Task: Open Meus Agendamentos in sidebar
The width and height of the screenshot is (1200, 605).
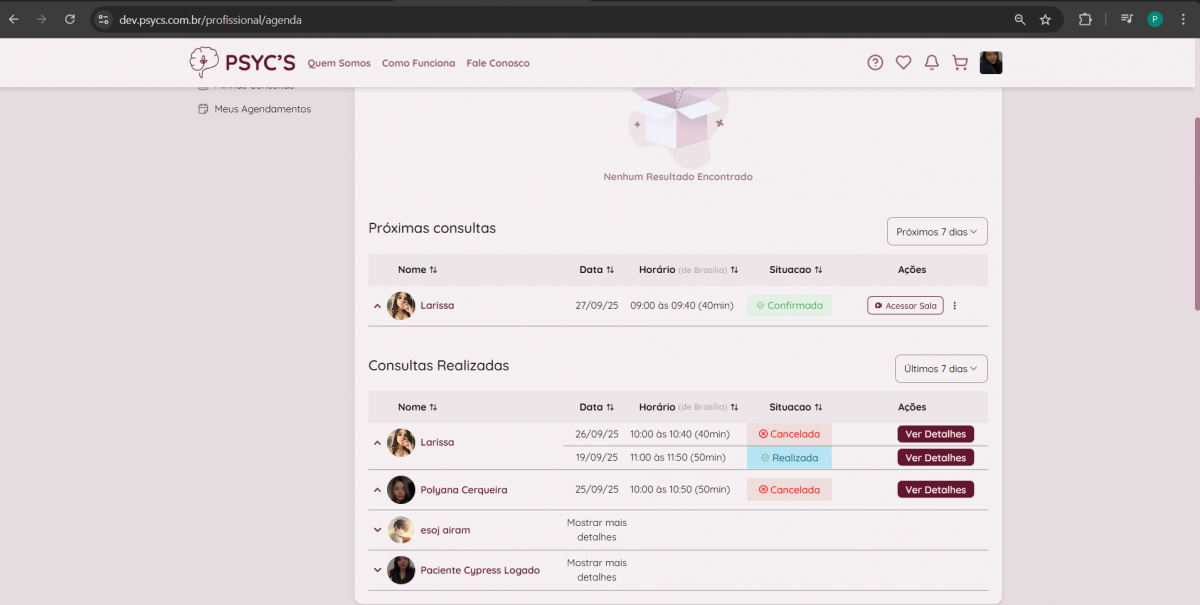Action: (261, 109)
